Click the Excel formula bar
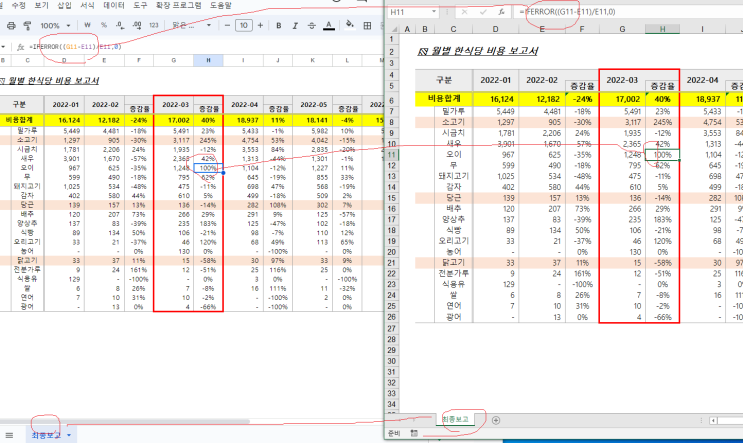 pyautogui.click(x=628, y=12)
